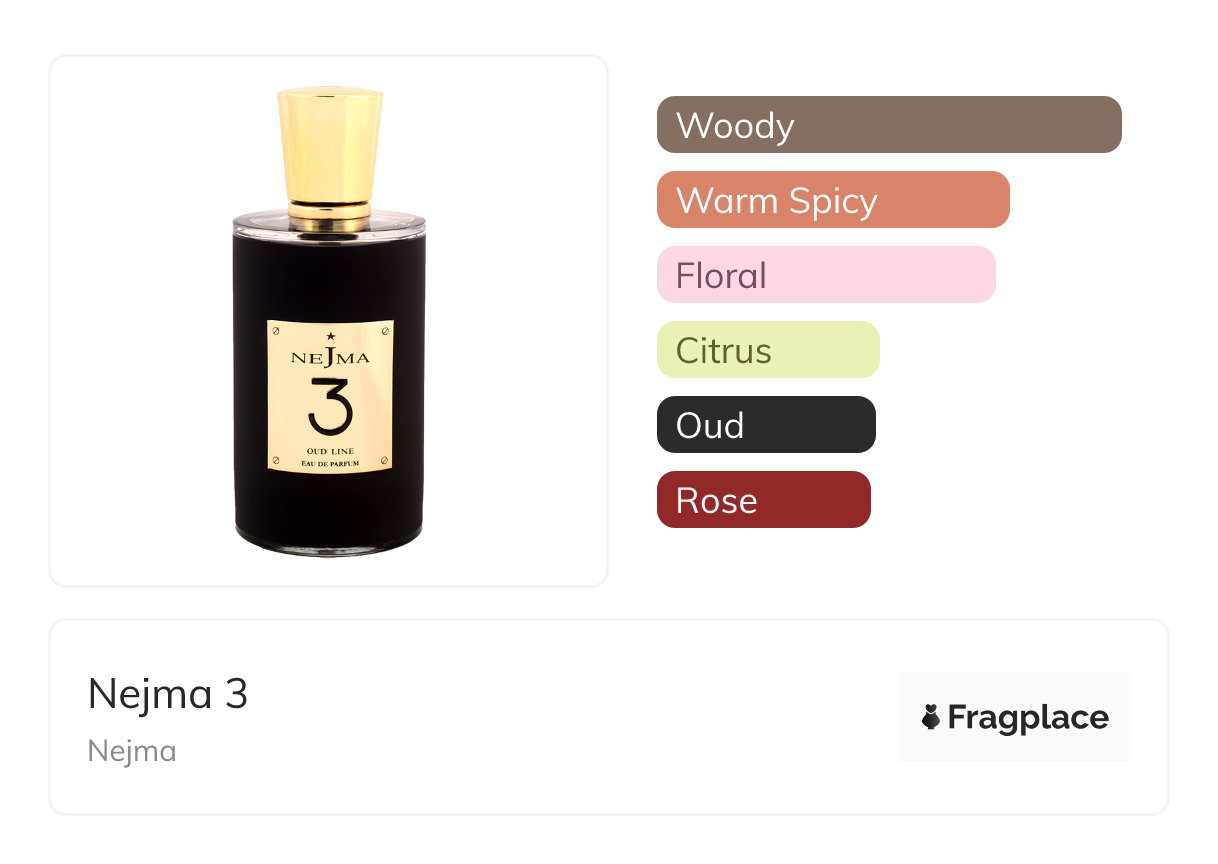
Task: Select the red Rose accord bar
Action: pos(764,500)
